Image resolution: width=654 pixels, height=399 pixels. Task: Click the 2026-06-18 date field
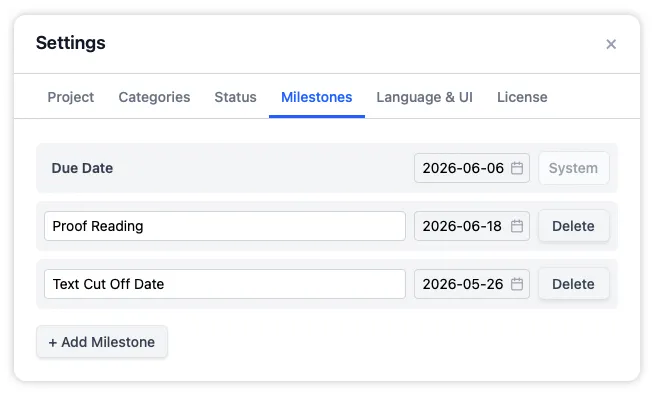(x=472, y=226)
